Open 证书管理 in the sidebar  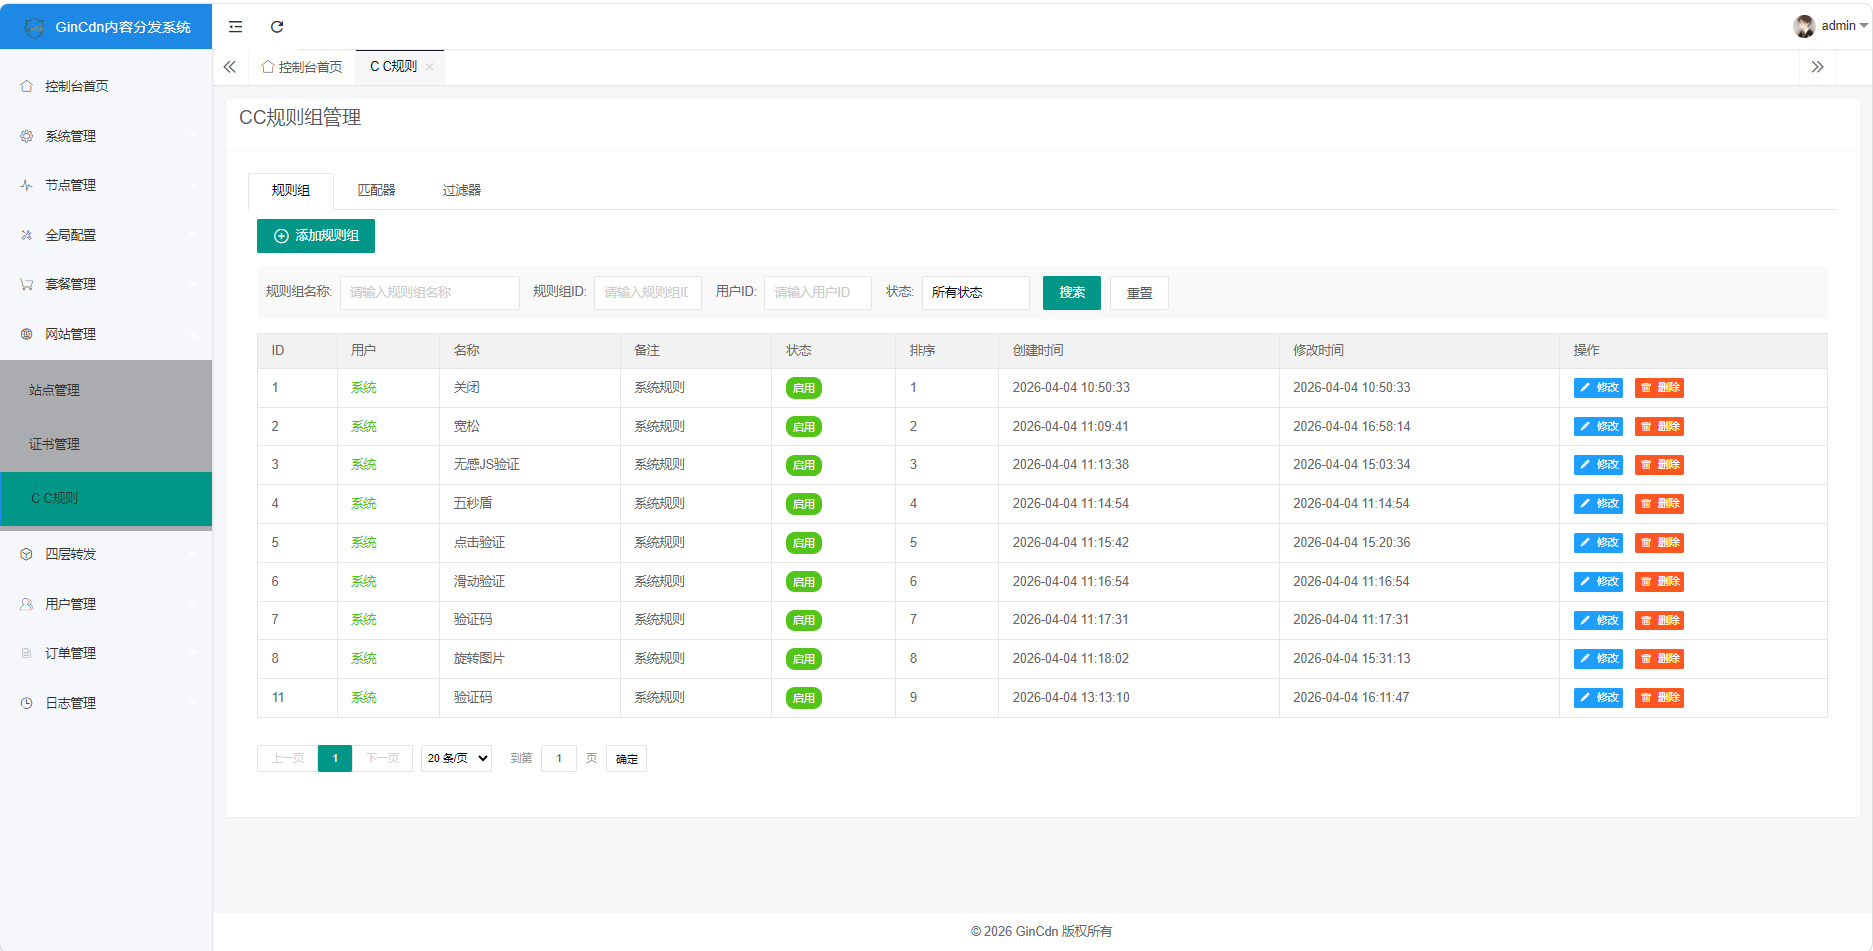tap(55, 444)
